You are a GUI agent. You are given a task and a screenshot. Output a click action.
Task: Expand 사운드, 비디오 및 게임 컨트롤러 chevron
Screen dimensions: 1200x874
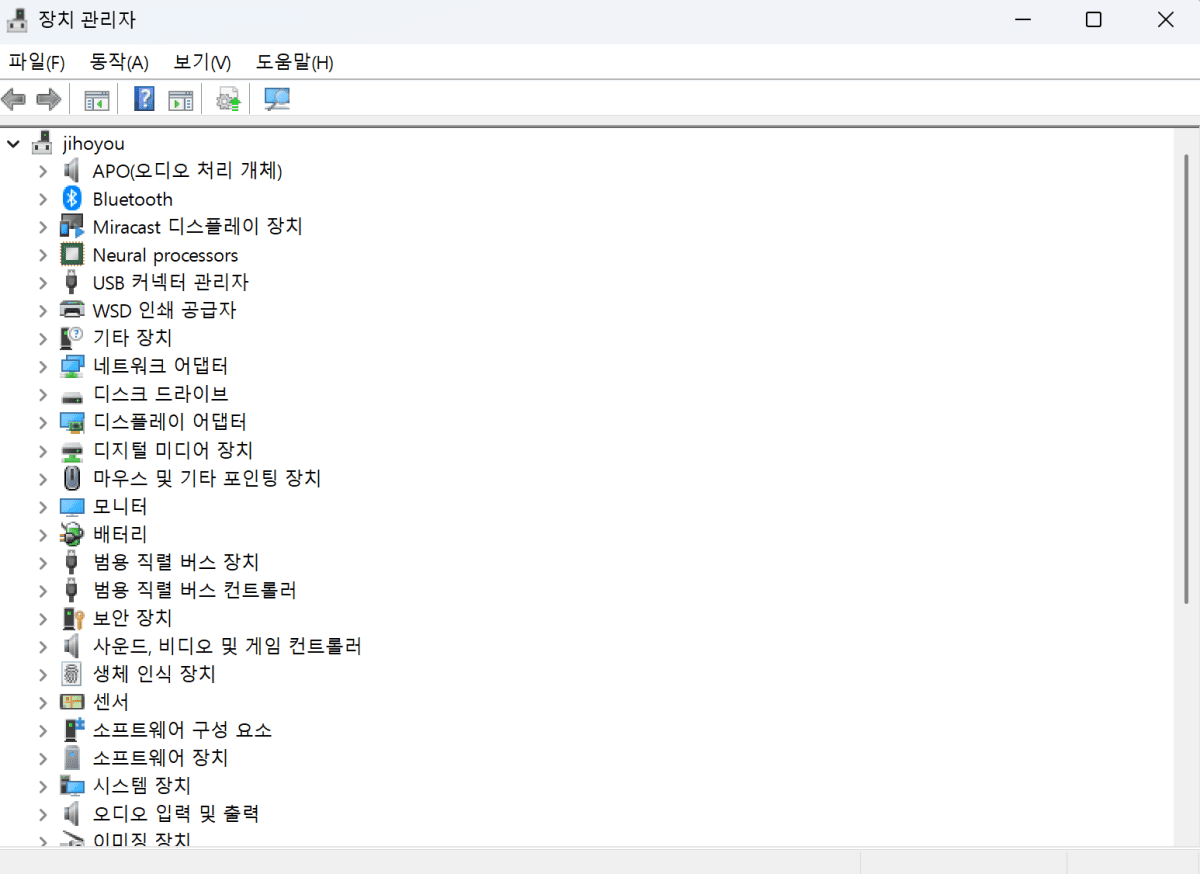pos(43,646)
